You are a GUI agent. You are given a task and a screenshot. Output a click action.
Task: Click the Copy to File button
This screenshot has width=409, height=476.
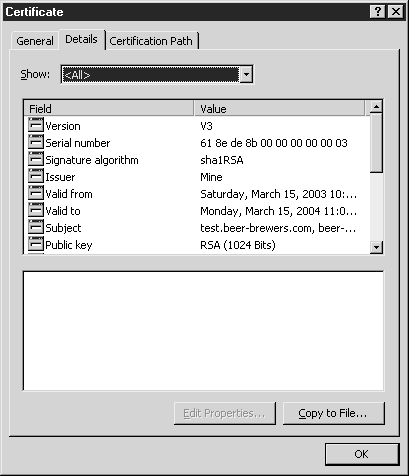tap(334, 413)
